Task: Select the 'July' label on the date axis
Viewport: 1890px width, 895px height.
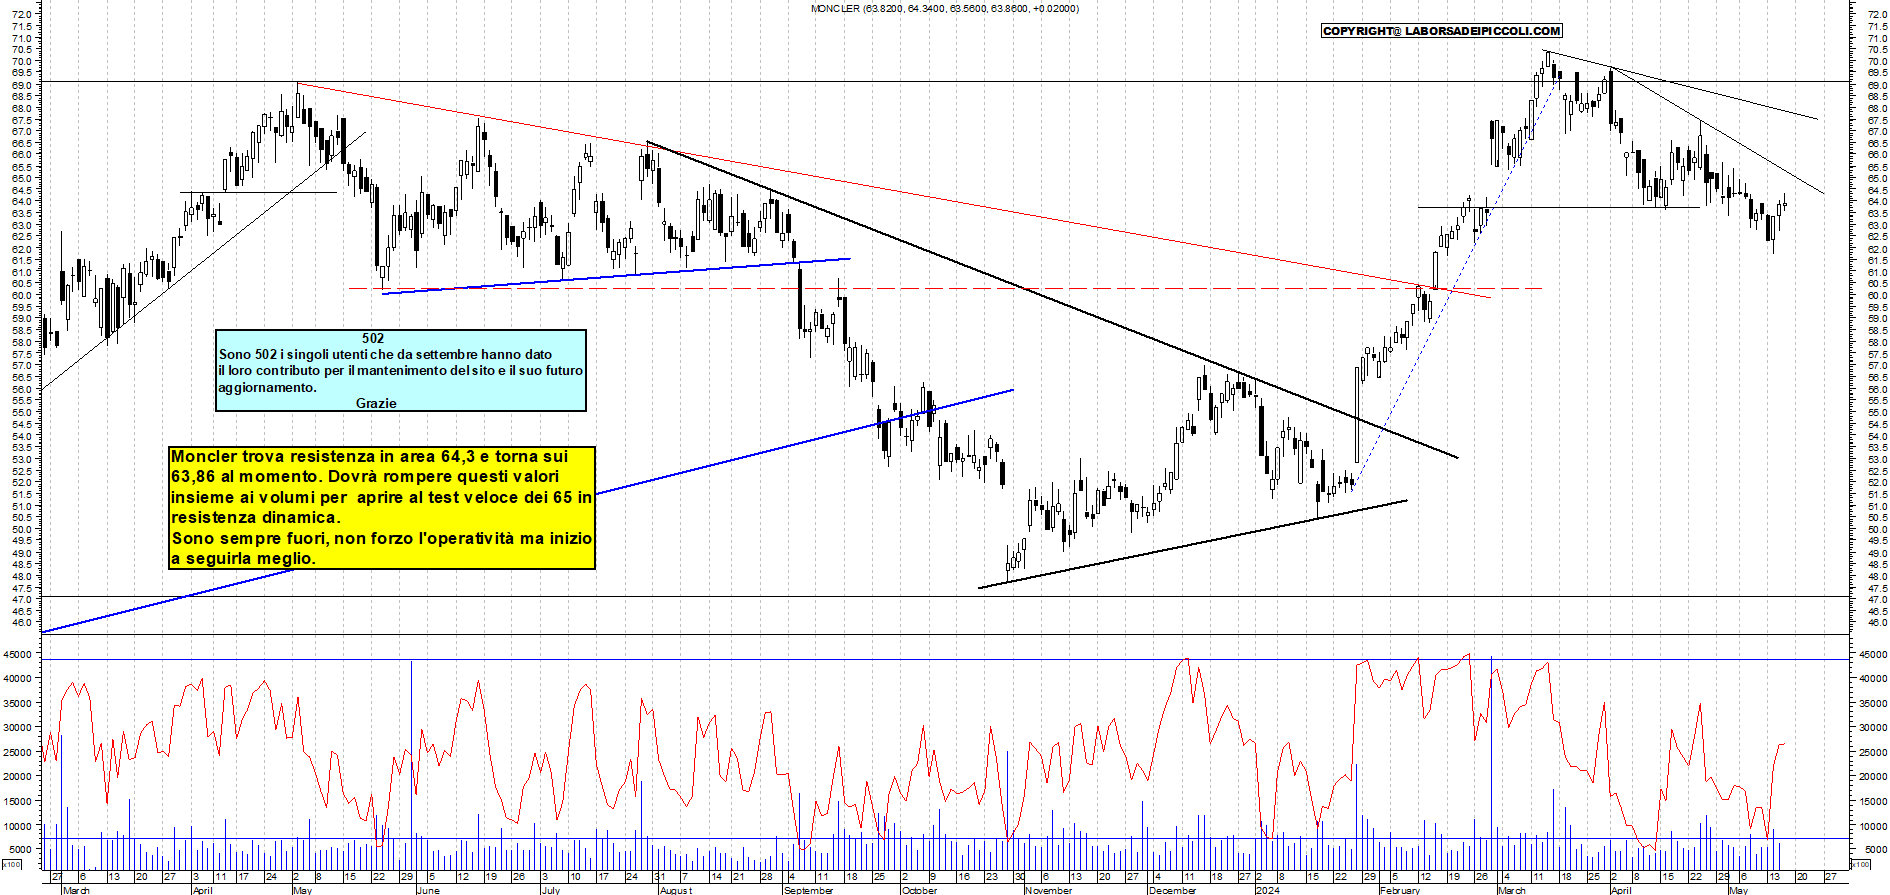Action: coord(551,890)
